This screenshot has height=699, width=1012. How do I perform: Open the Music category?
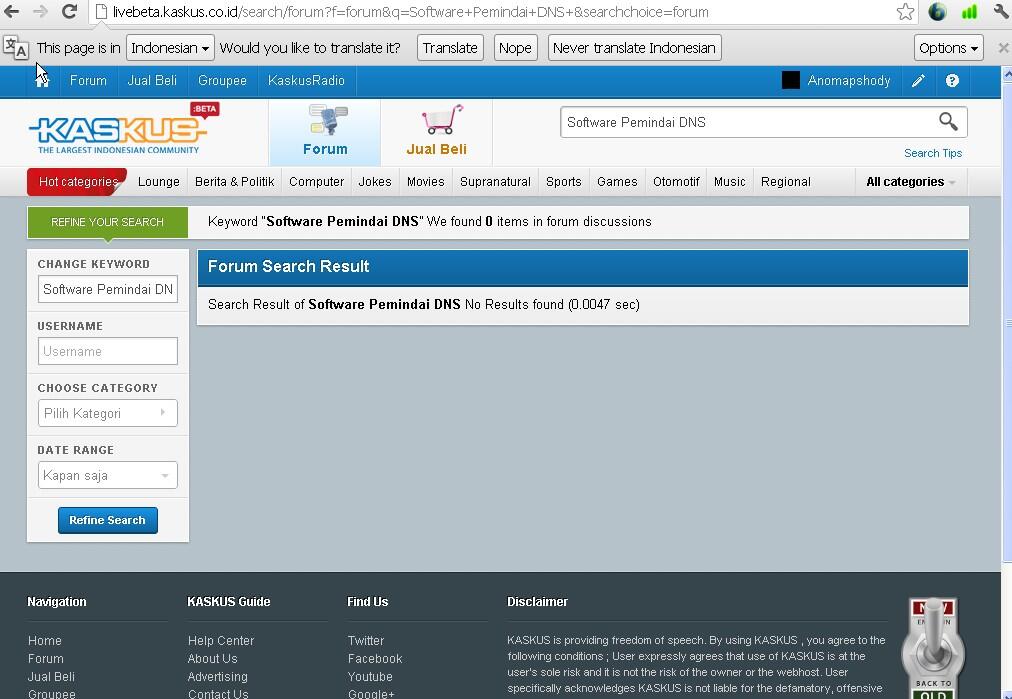(729, 182)
